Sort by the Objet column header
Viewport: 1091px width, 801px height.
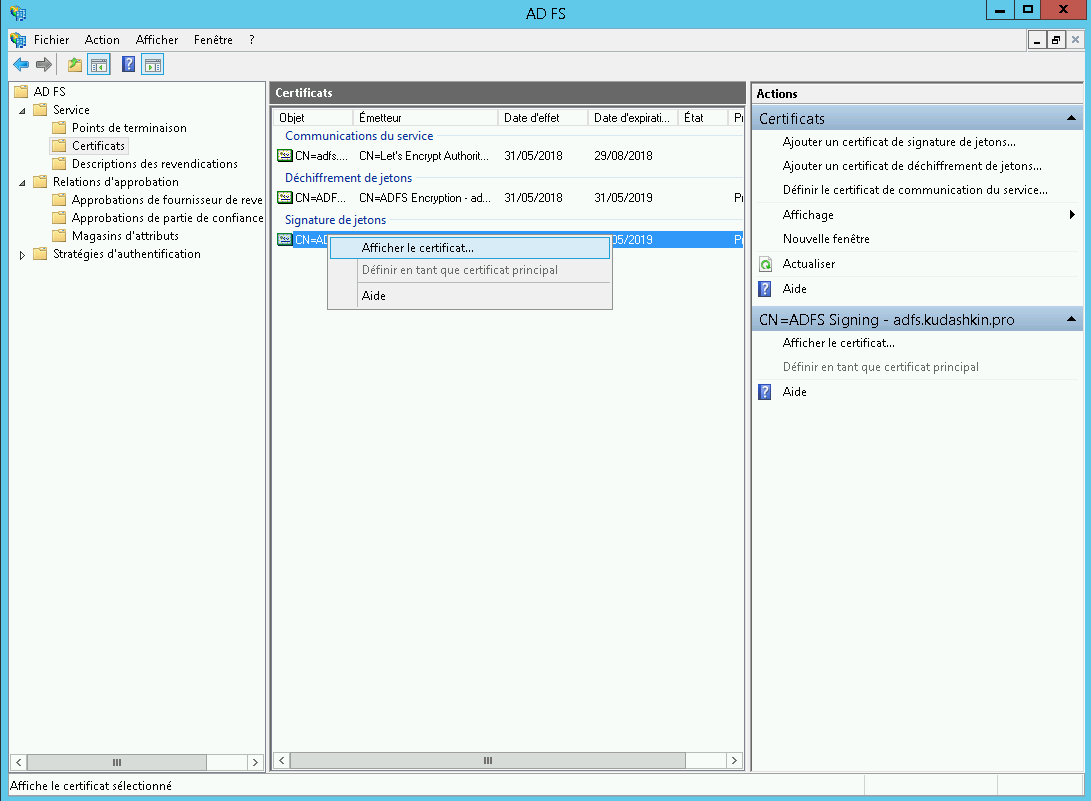pos(312,118)
